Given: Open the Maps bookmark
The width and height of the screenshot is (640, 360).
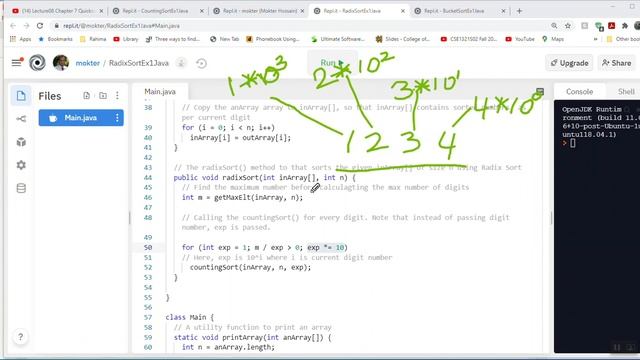Looking at the screenshot, I should [x=553, y=39].
